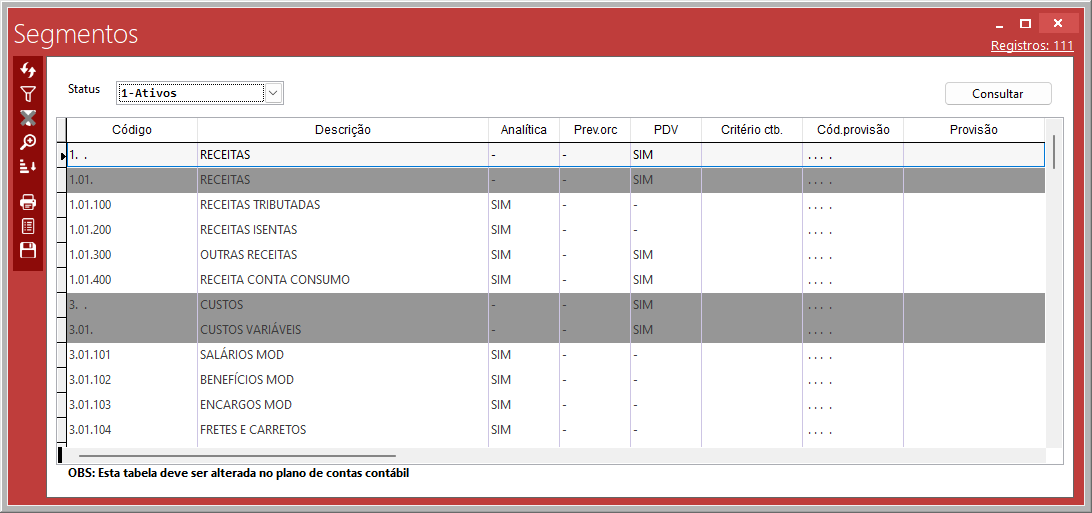Viewport: 1092px width, 513px height.
Task: Click the Provisão column header
Action: (x=974, y=129)
